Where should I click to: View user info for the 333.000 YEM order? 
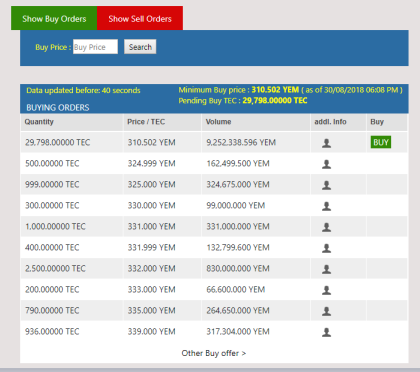[326, 290]
